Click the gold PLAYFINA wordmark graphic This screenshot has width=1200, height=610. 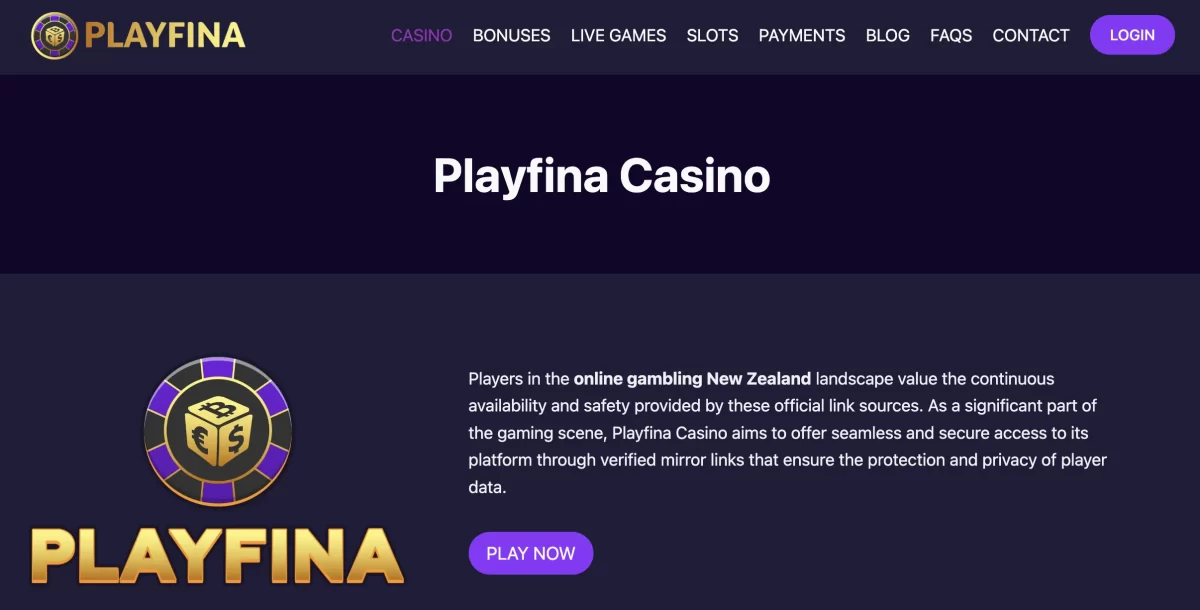pyautogui.click(x=217, y=553)
